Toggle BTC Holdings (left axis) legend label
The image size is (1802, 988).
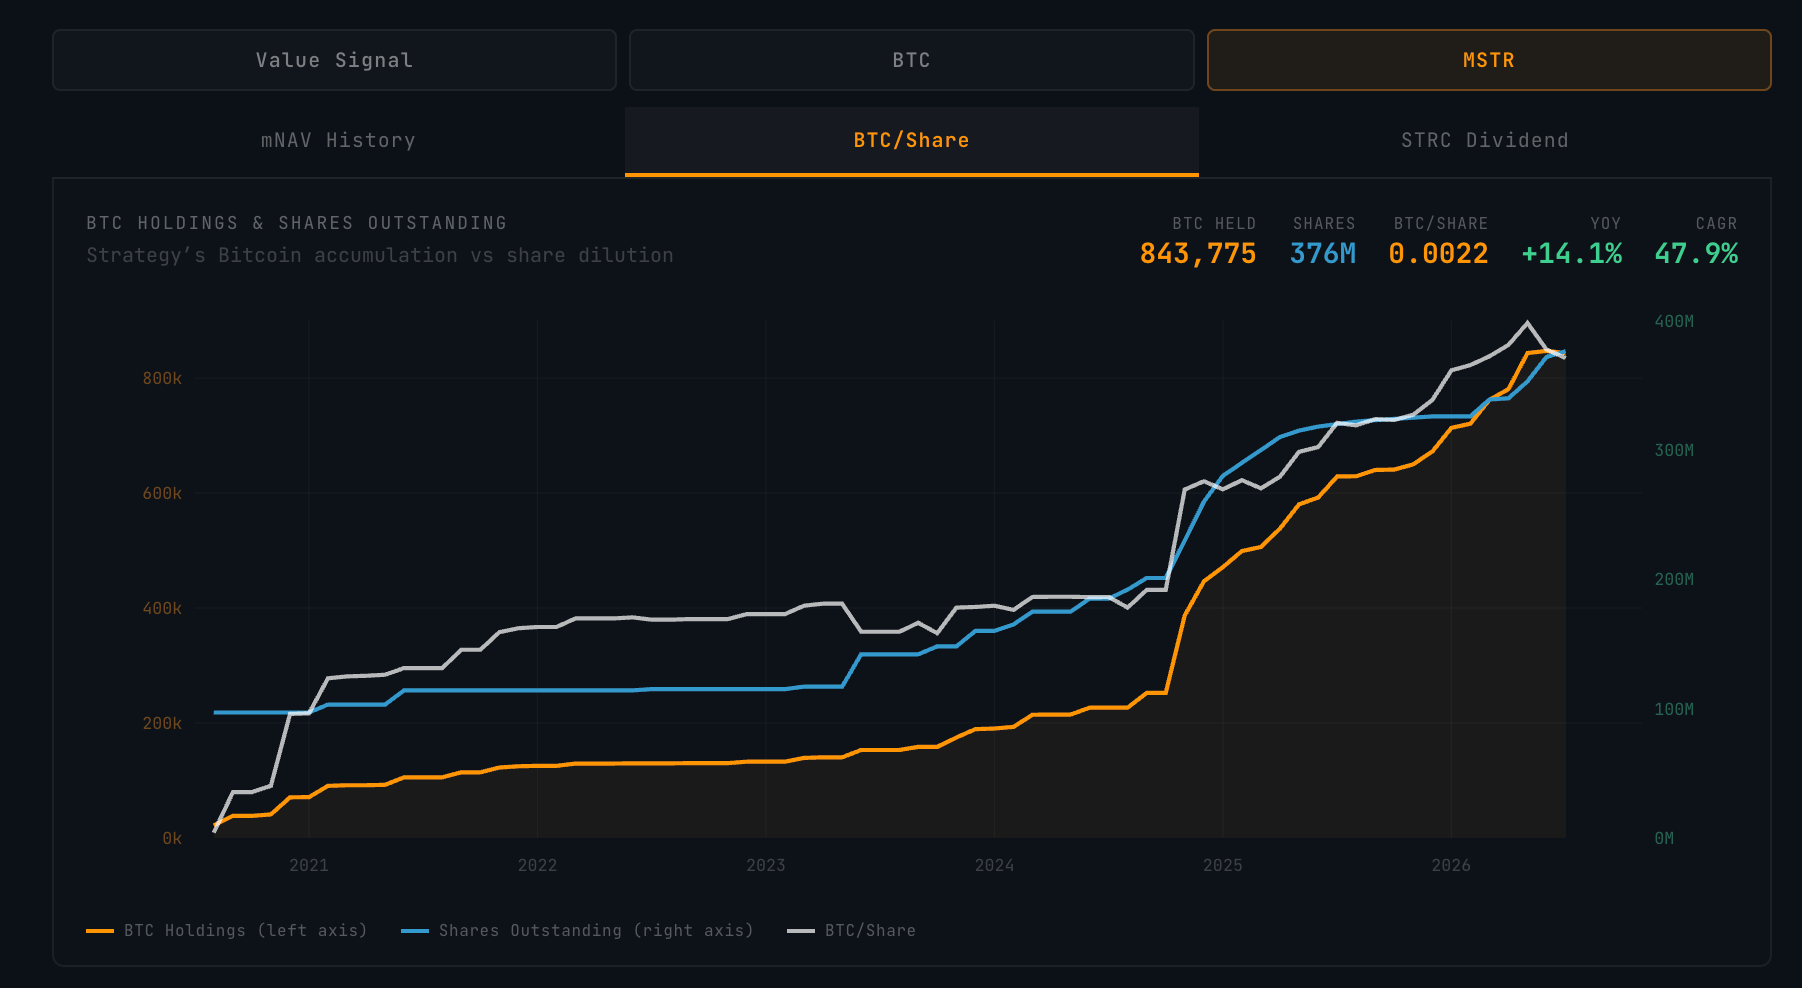coord(246,931)
